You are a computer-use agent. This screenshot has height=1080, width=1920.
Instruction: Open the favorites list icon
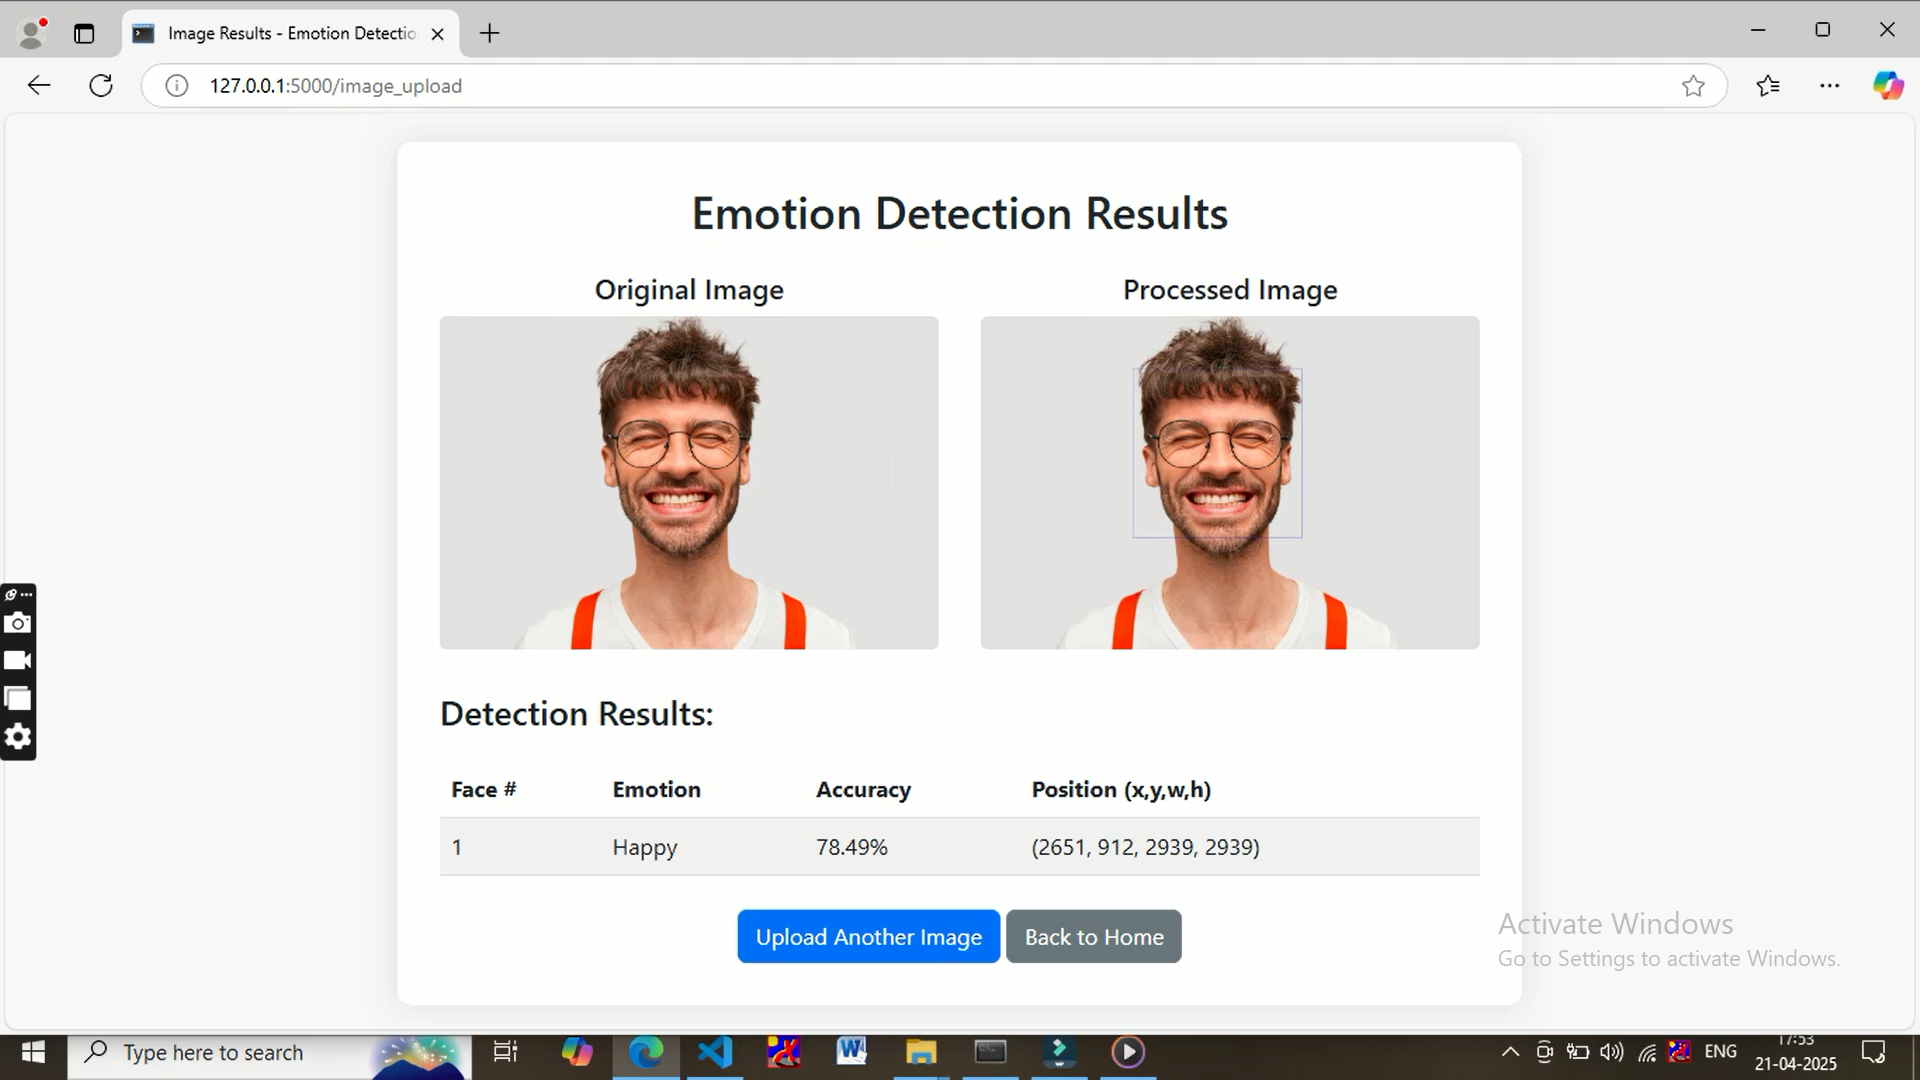(x=1768, y=86)
